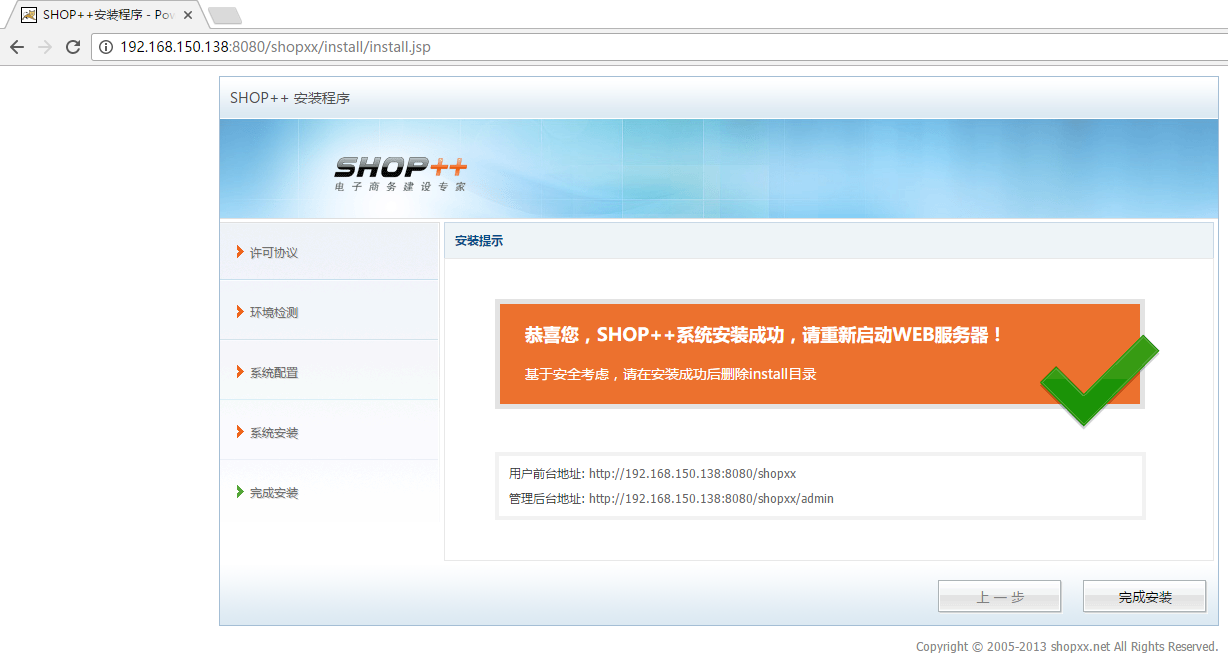Click the 删除install目录 security notice text
Screen dimensions: 1228x659
[x=670, y=374]
